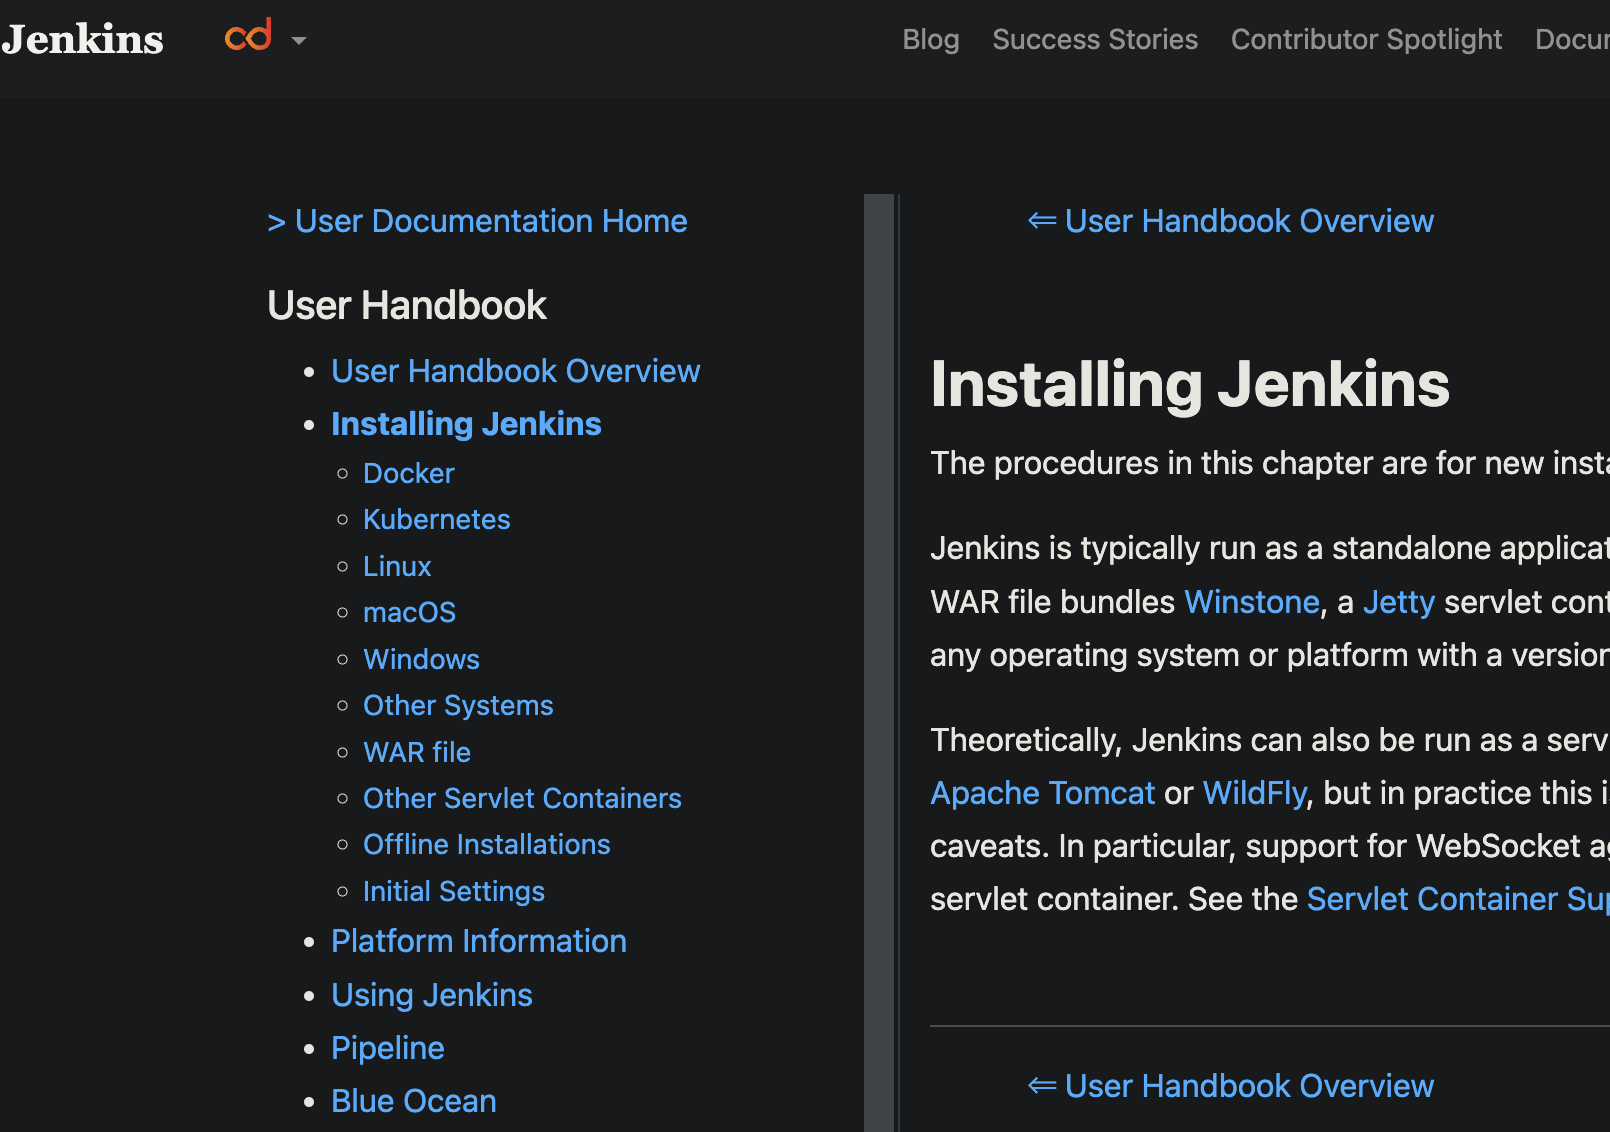Open Other Systems in the sidebar

(458, 705)
